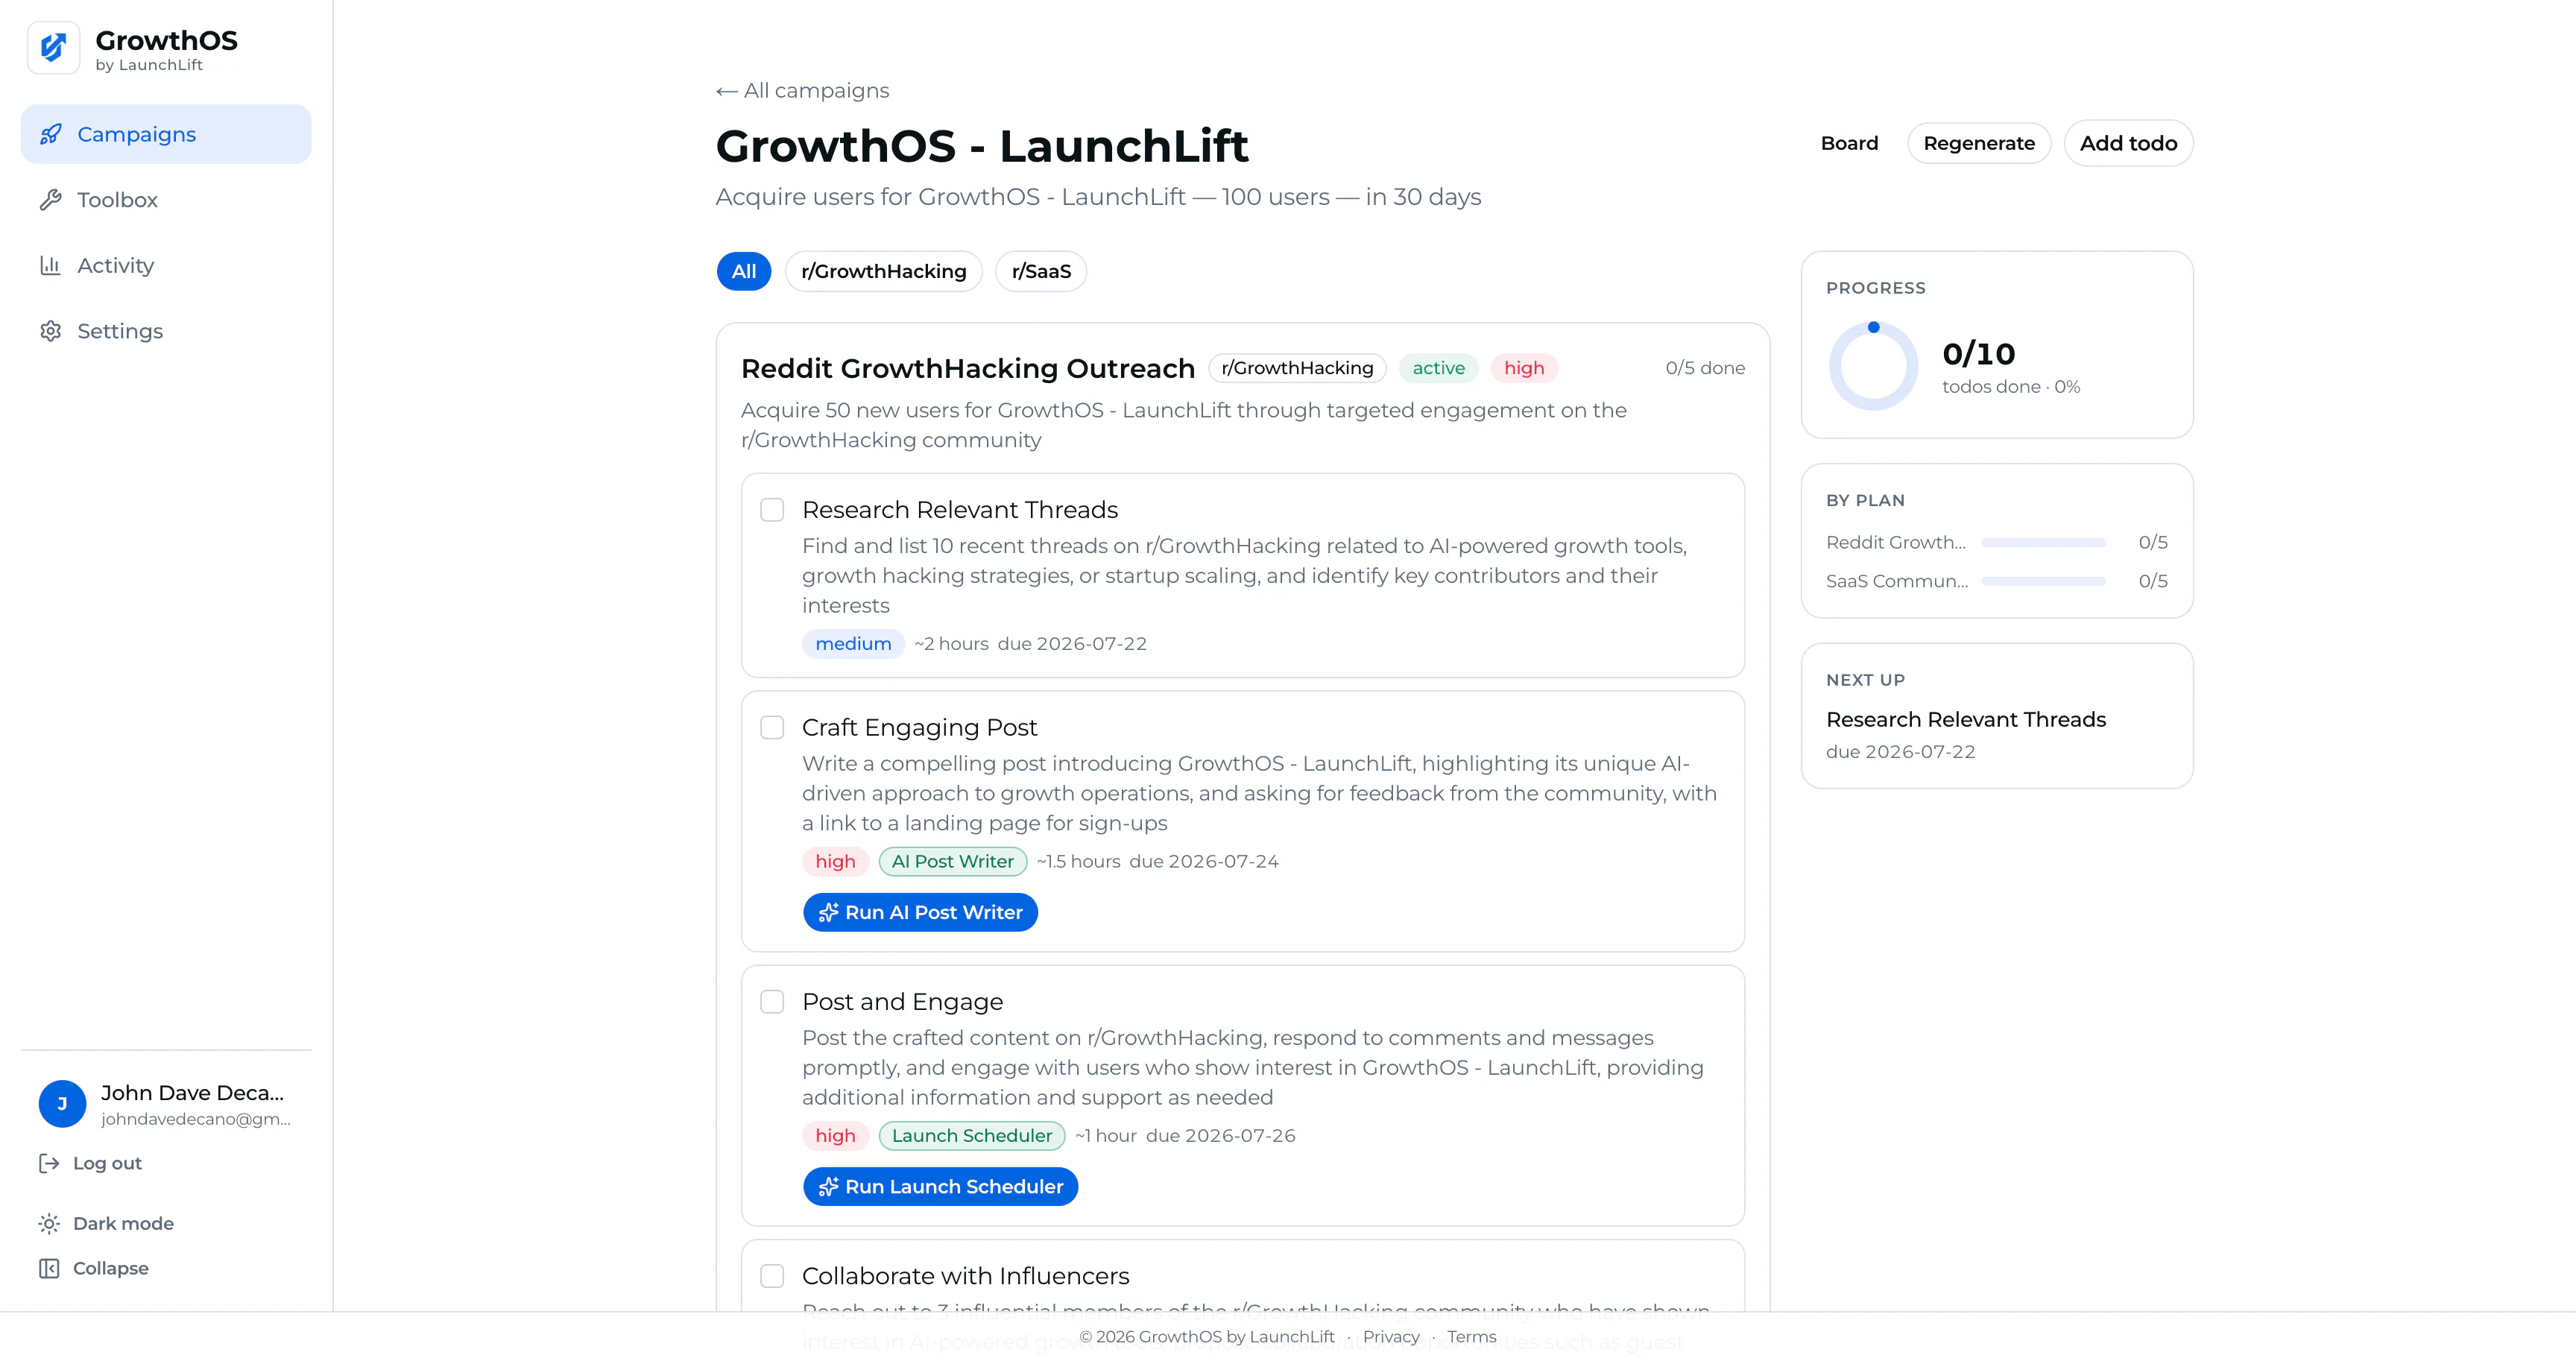Click the Settings gear icon

[x=50, y=331]
